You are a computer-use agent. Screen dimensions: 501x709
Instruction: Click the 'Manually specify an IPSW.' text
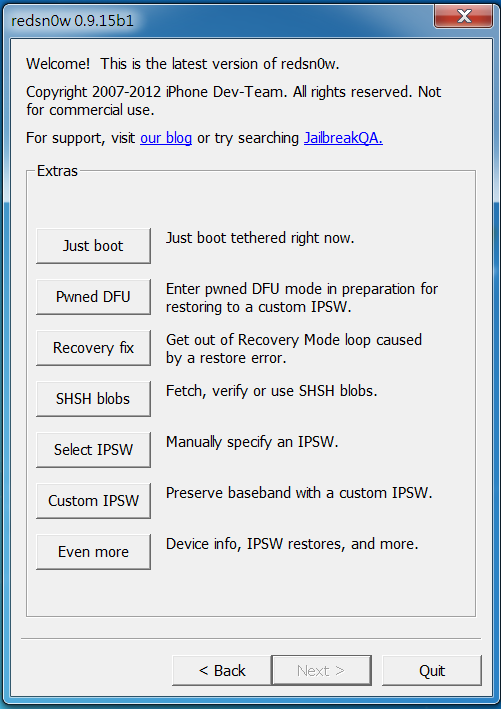(x=252, y=442)
